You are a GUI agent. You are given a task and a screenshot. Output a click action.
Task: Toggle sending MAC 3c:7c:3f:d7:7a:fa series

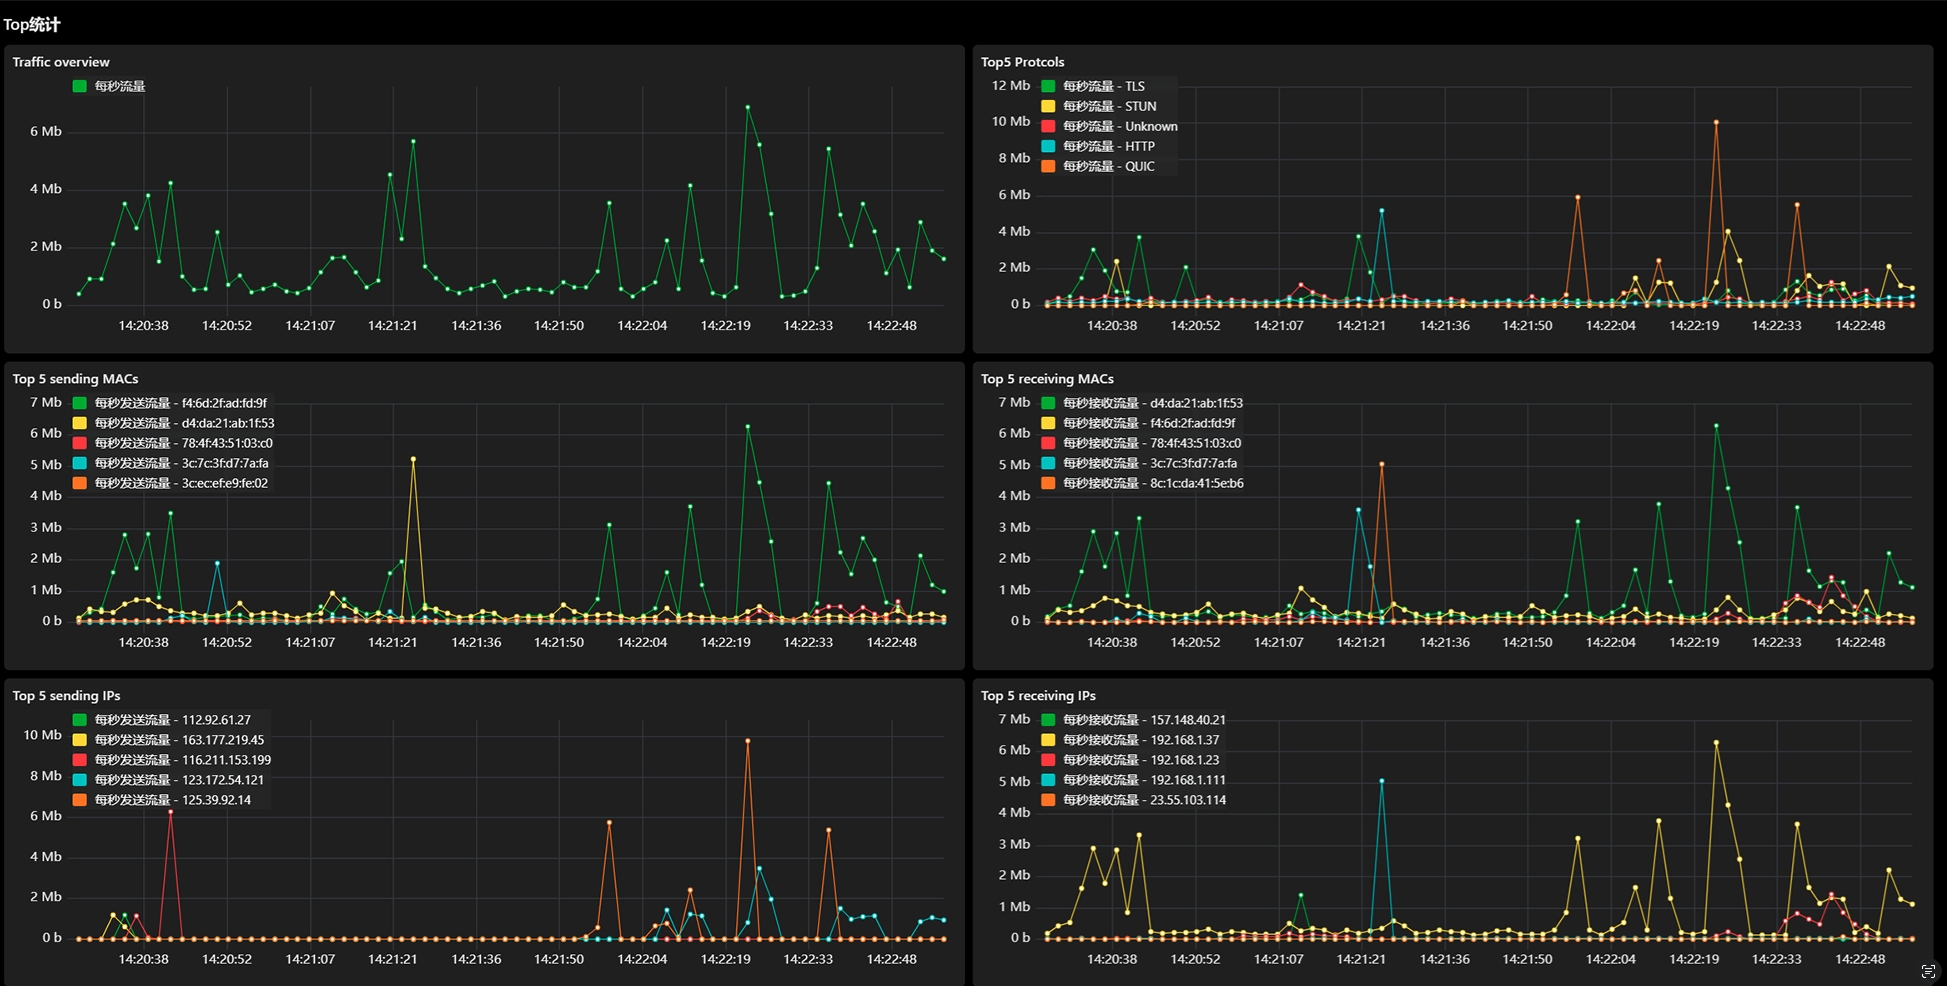coord(181,463)
